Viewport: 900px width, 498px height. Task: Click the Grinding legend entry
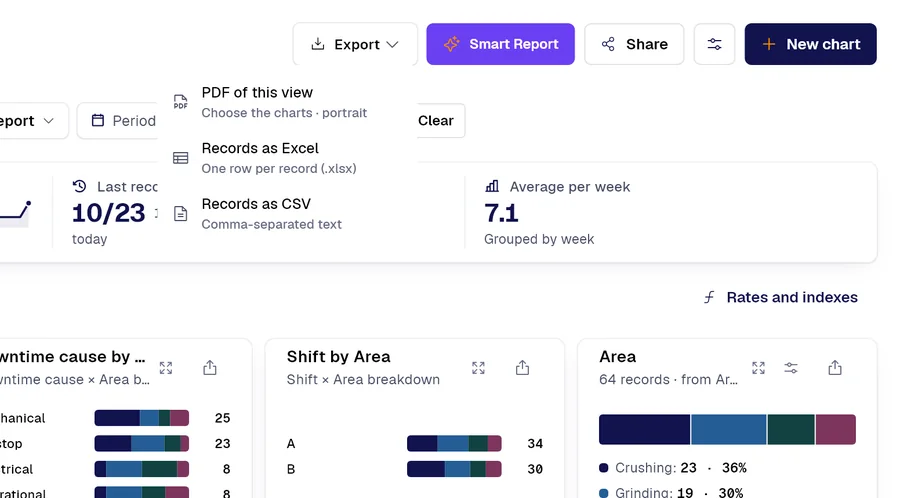[671, 493]
